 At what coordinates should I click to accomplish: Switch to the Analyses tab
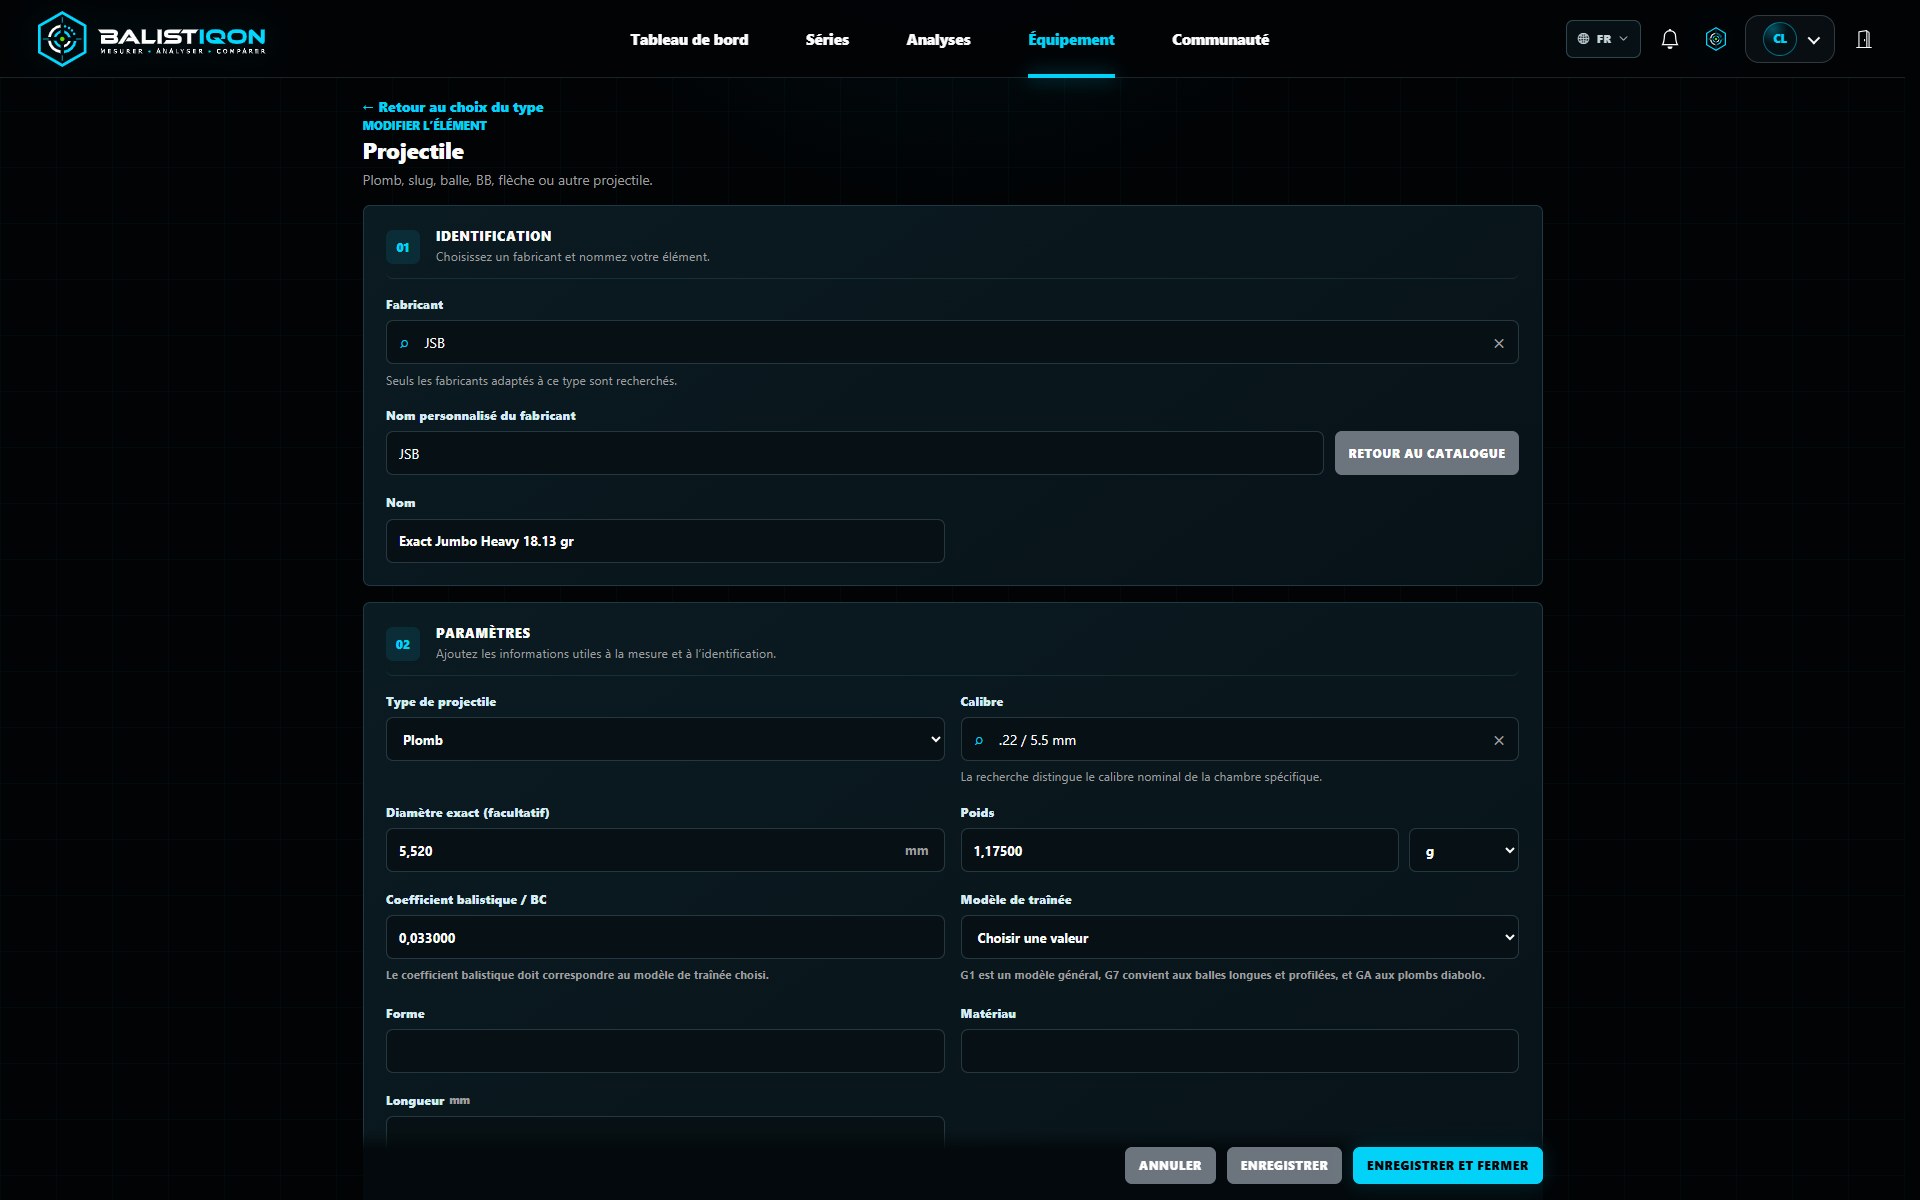[938, 39]
